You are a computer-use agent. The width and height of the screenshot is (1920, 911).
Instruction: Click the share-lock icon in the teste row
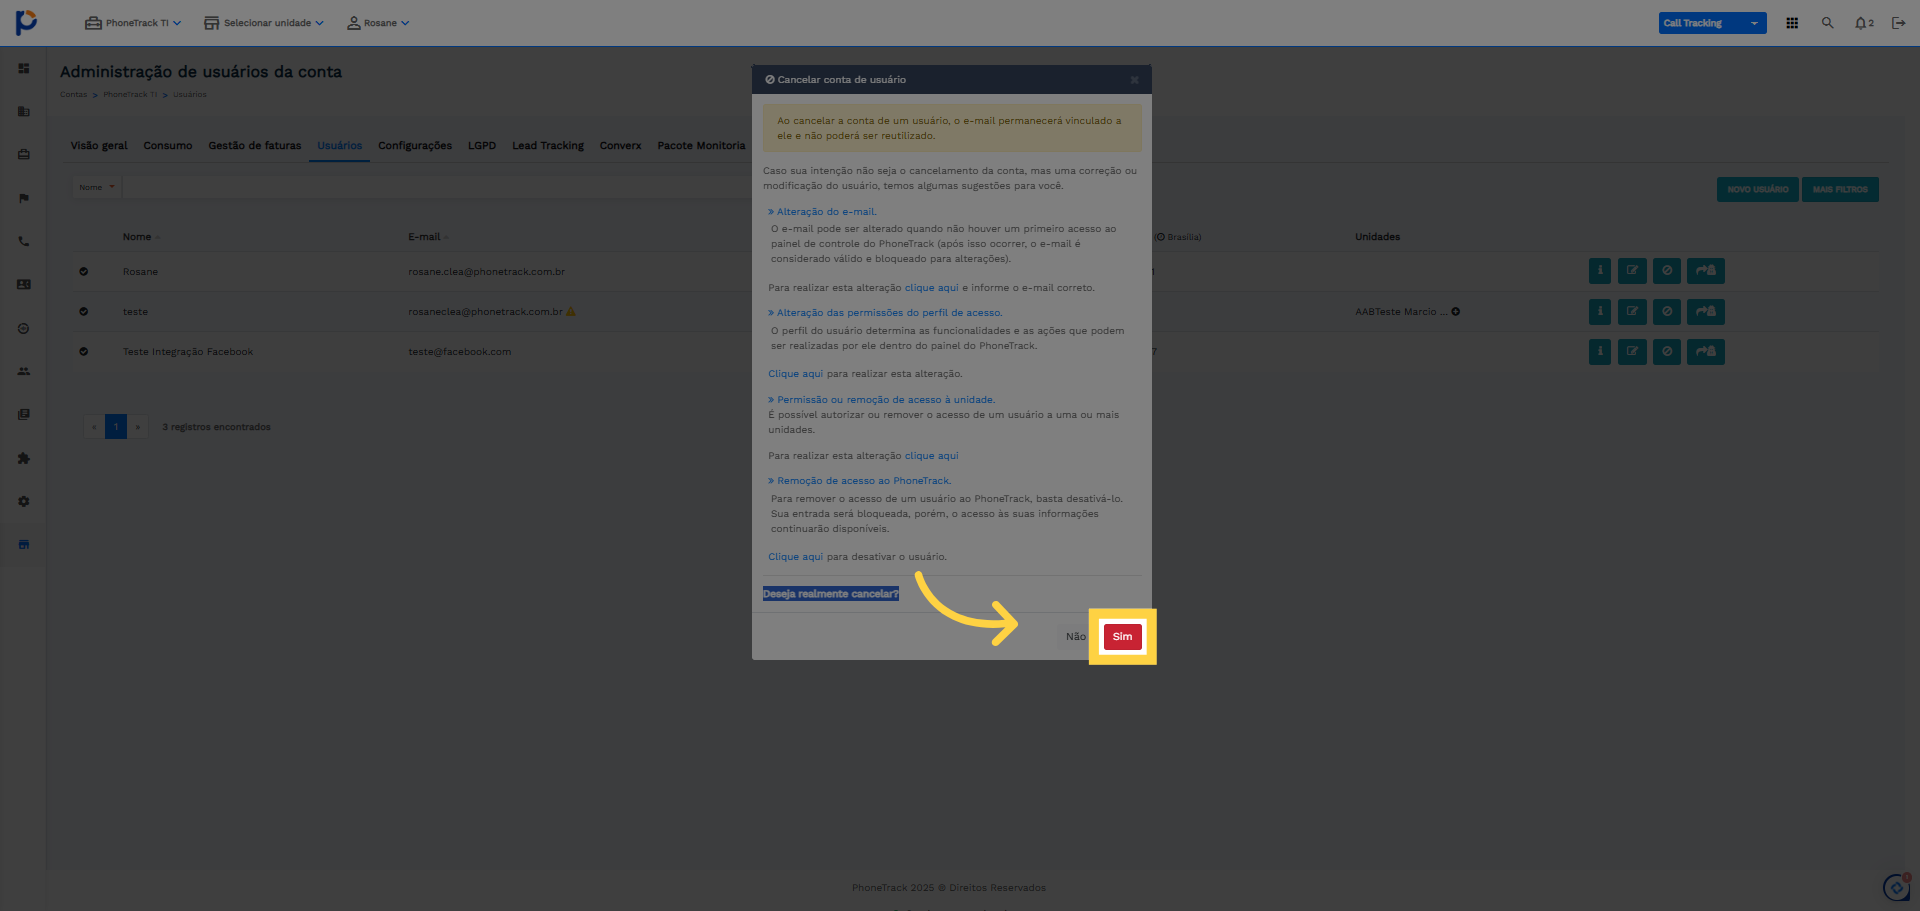point(1706,311)
